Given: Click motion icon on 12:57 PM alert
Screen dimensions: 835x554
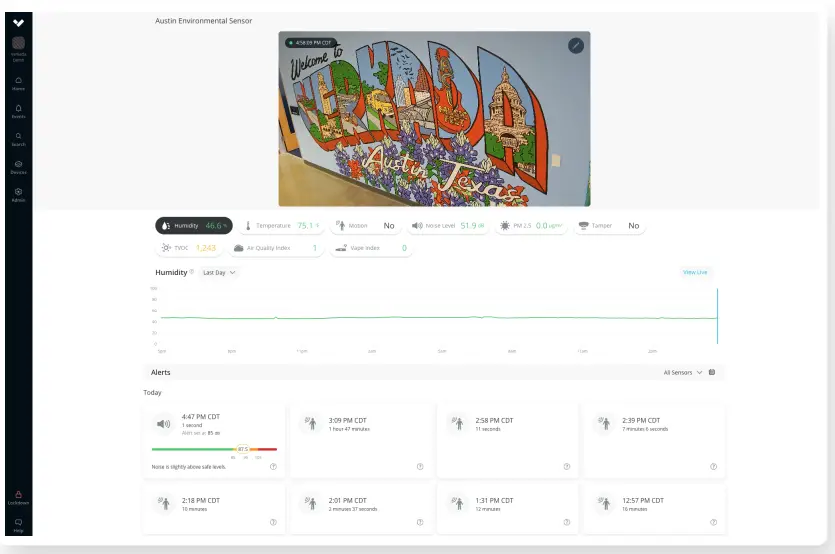Looking at the screenshot, I should (604, 503).
